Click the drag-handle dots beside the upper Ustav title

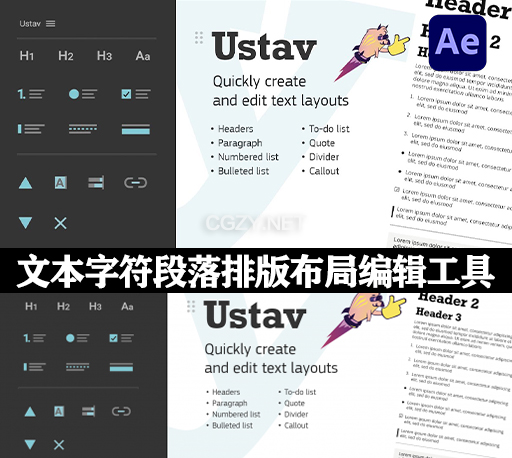pos(199,38)
